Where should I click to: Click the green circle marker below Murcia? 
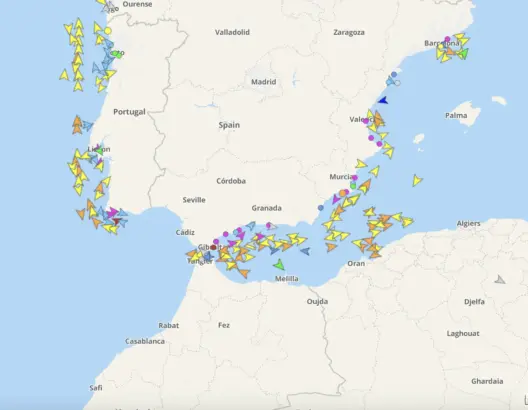[353, 185]
